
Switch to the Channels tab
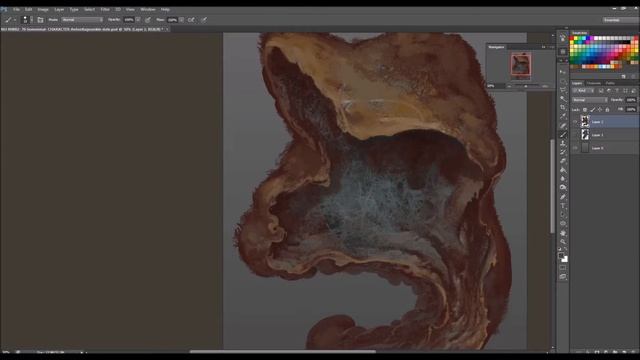coord(594,83)
